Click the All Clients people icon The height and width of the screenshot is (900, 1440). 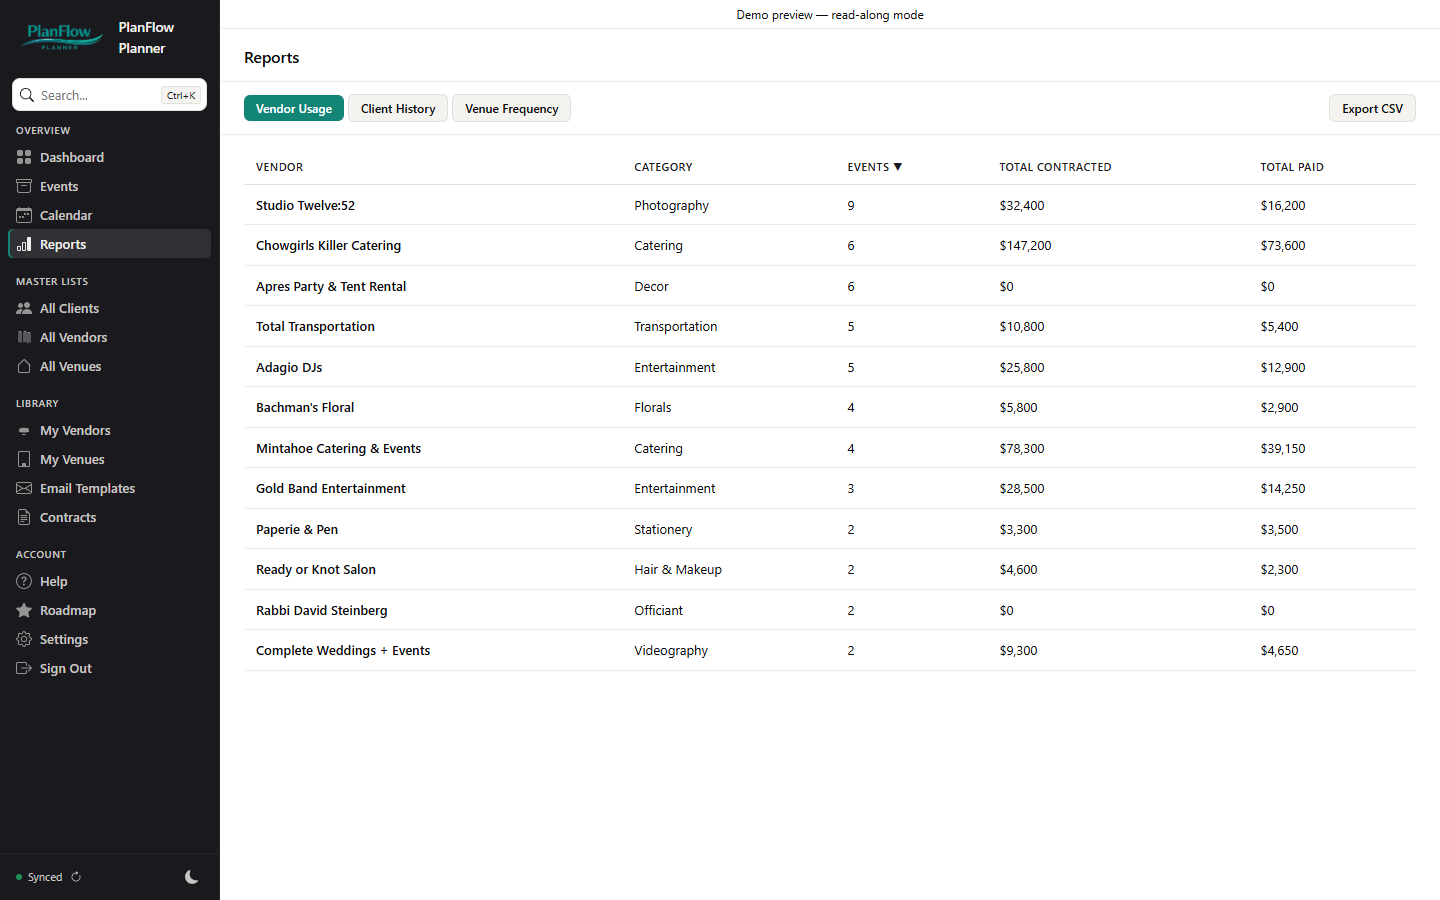[24, 308]
